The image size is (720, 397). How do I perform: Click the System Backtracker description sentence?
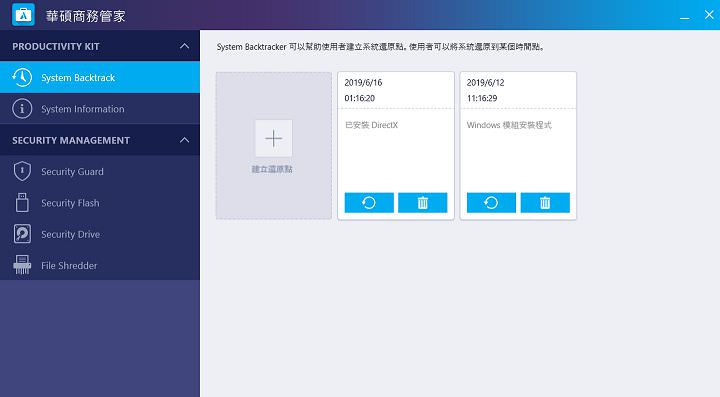click(x=381, y=47)
